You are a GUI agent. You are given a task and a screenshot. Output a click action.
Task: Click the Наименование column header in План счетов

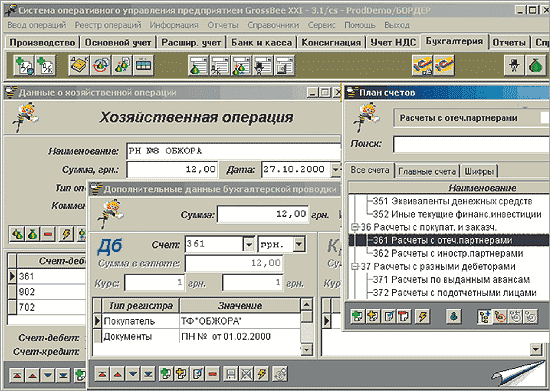(x=482, y=188)
